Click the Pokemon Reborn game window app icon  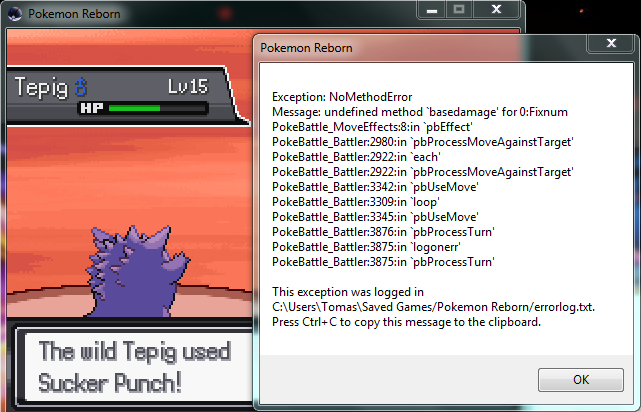pos(15,14)
